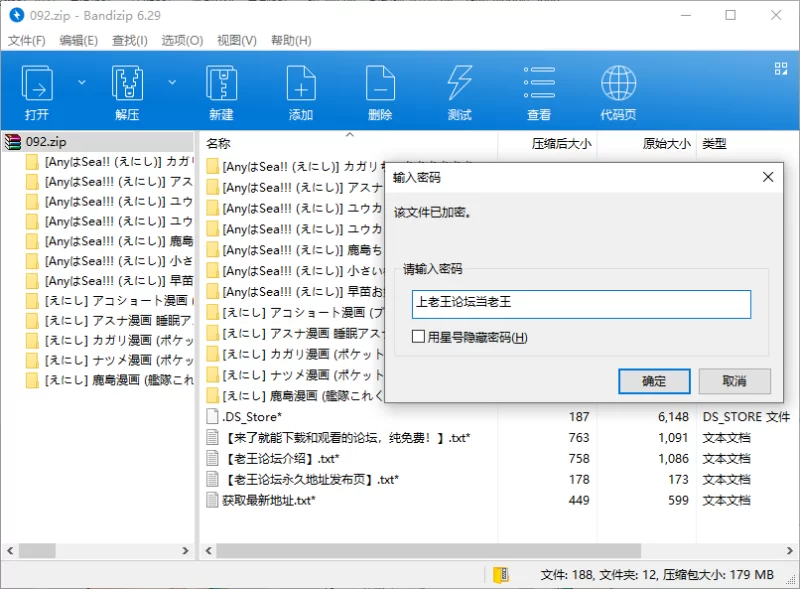Click the 确定 button in password dialog
800x589 pixels.
coord(654,381)
